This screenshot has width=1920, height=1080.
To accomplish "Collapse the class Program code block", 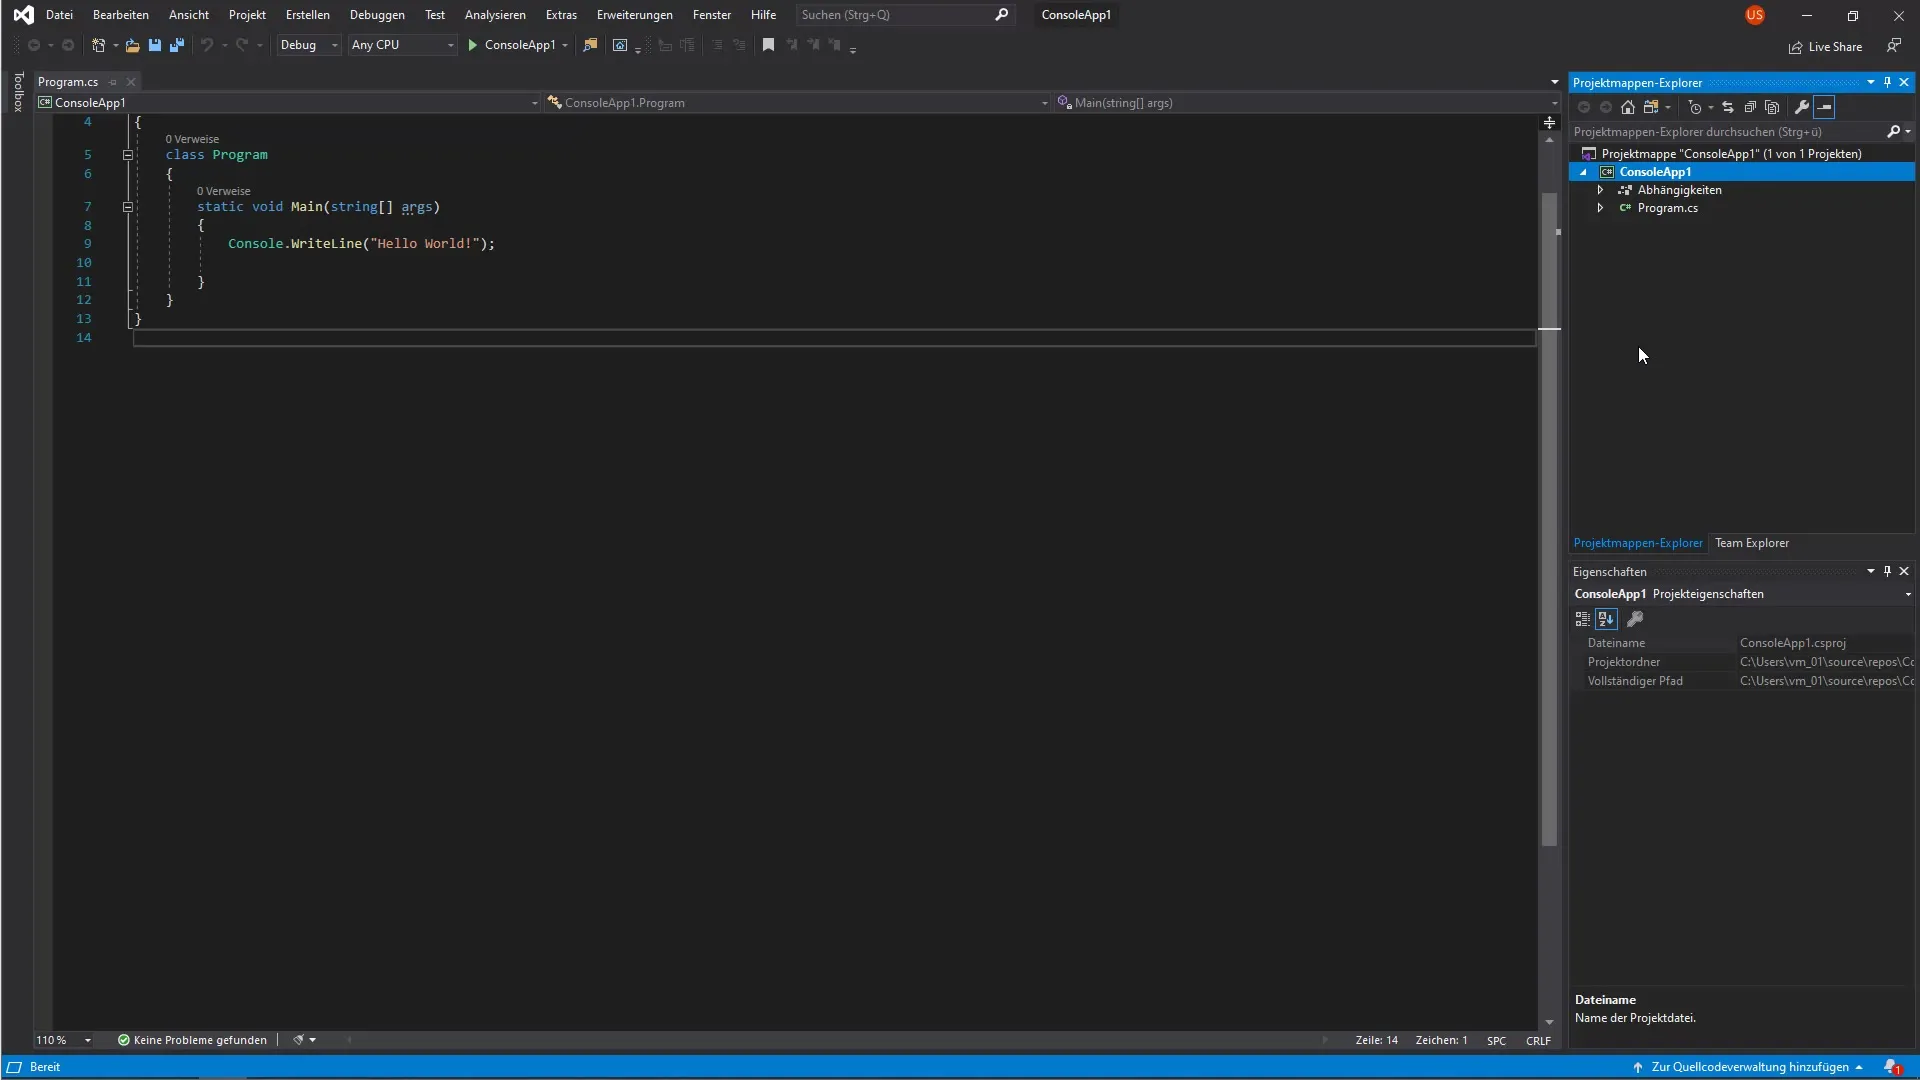I will click(x=128, y=155).
